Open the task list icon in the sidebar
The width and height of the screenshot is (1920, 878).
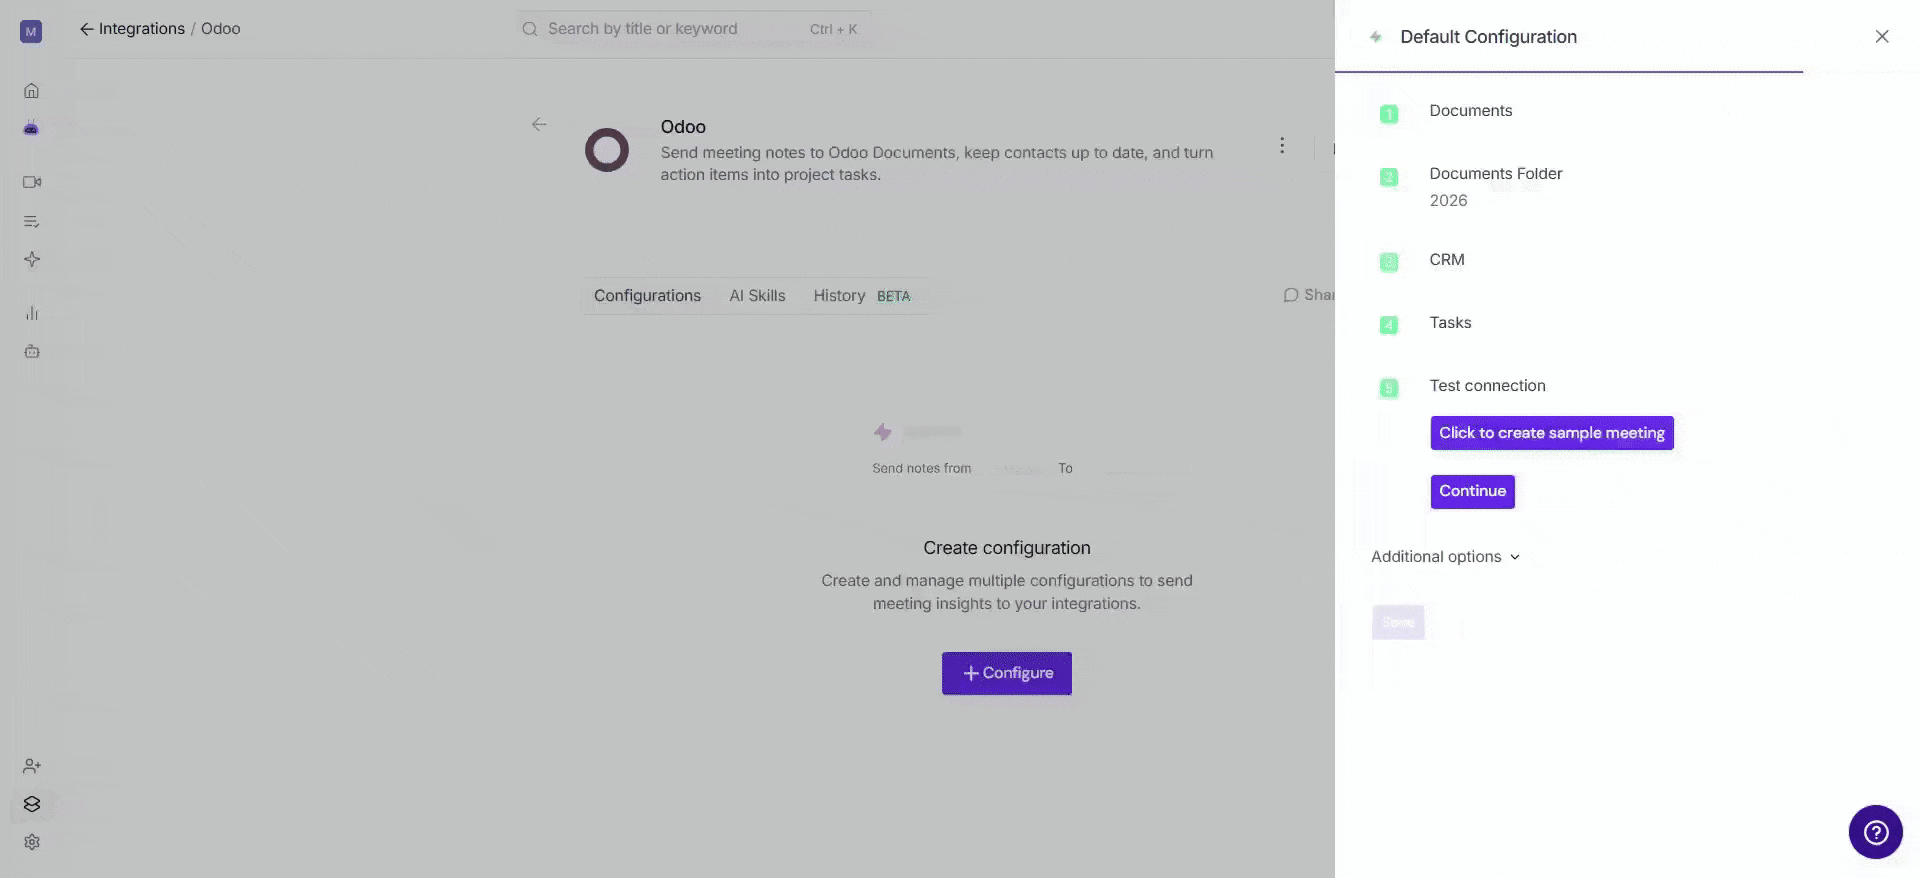[x=31, y=221]
